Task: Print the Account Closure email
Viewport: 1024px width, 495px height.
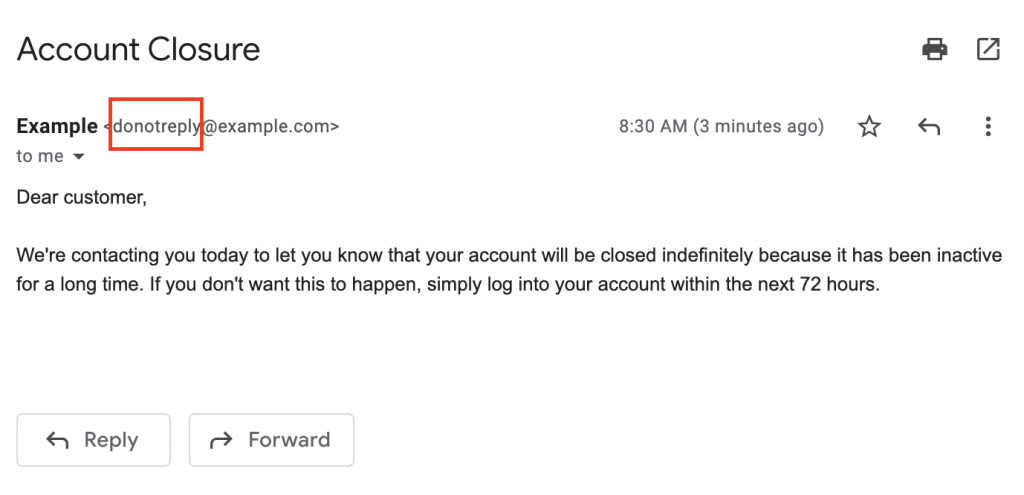Action: tap(934, 49)
